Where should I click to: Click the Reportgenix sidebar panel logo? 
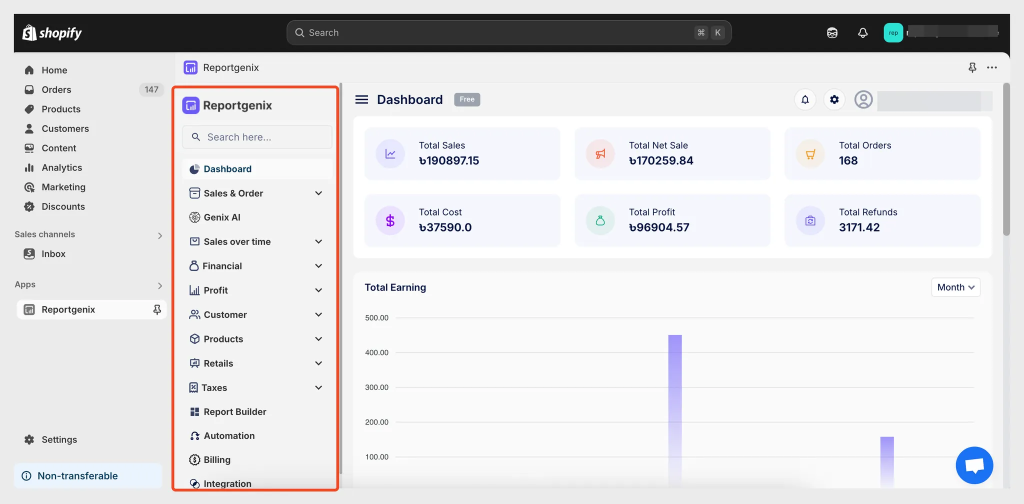tap(191, 105)
